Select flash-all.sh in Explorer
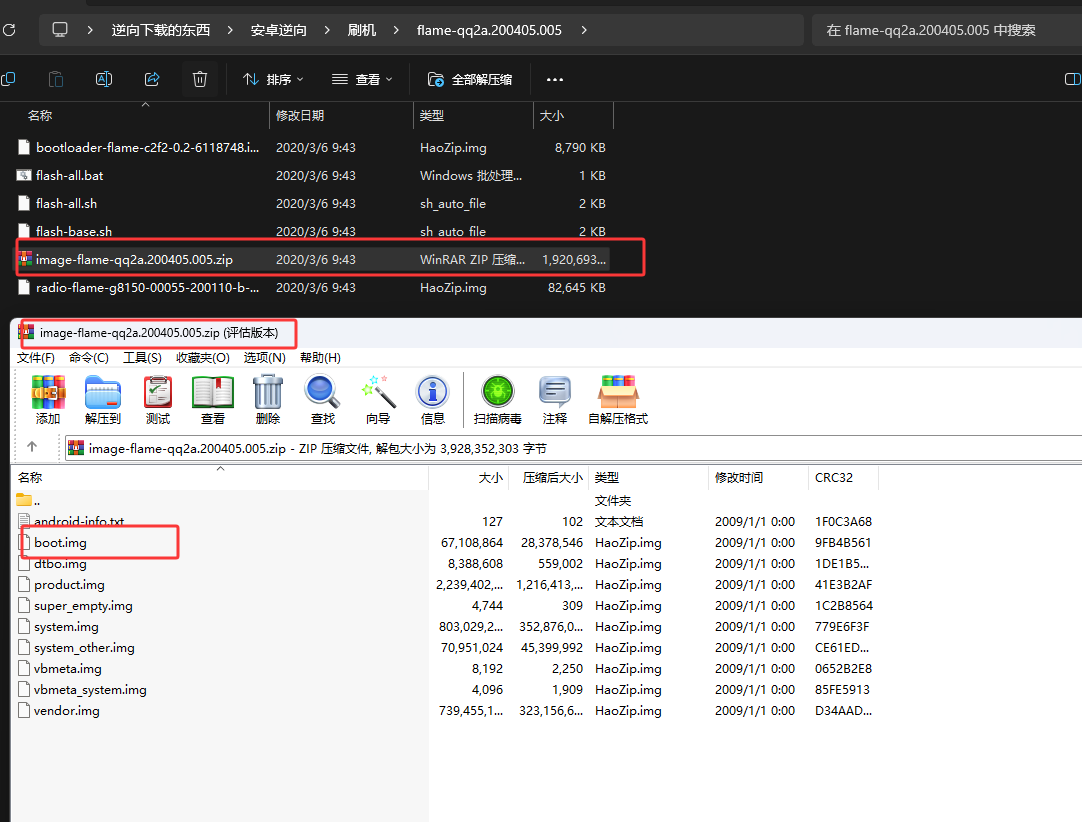This screenshot has width=1082, height=822. click(x=313, y=204)
